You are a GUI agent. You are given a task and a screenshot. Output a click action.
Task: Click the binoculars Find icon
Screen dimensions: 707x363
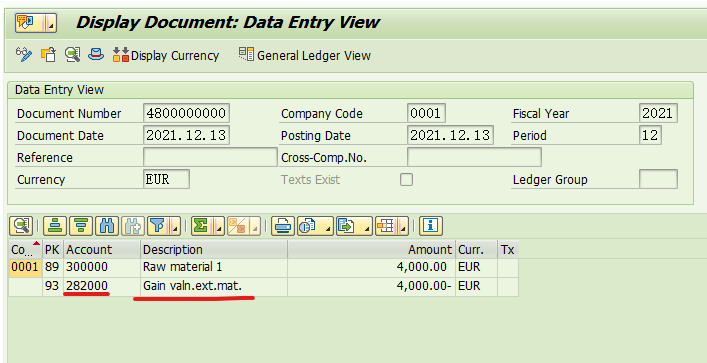pyautogui.click(x=107, y=226)
